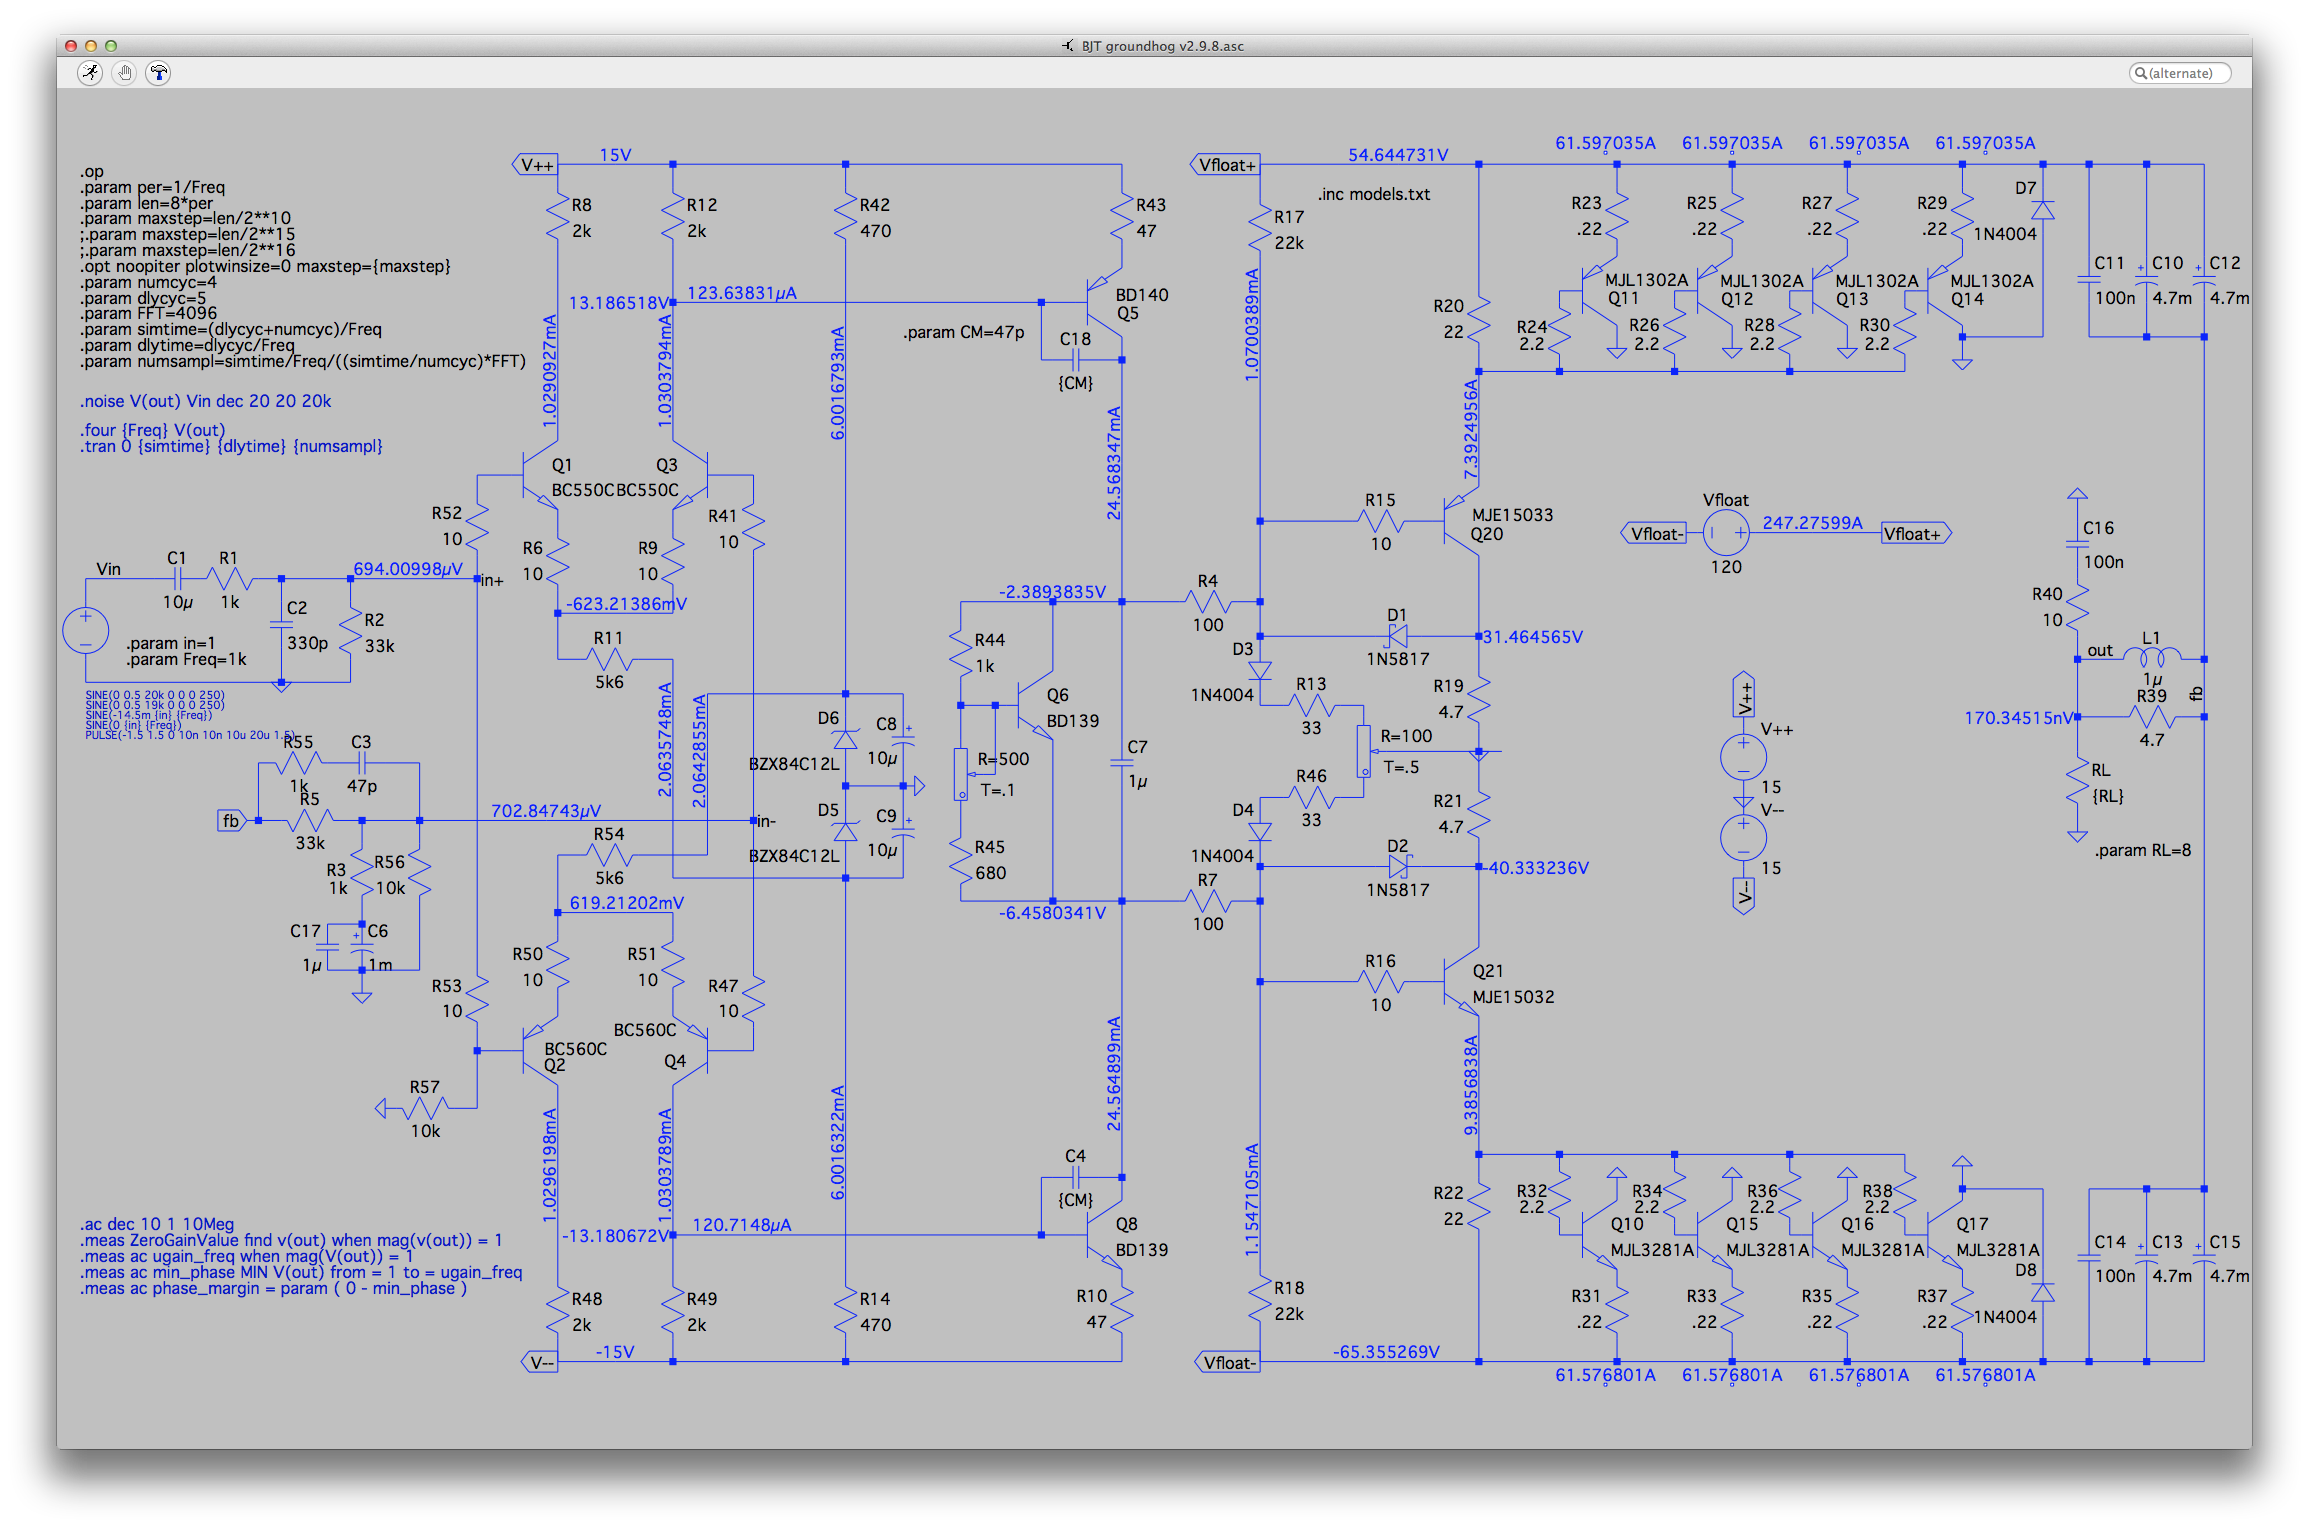The image size is (2309, 1528).
Task: Click the 13.186518V node label
Action: [619, 303]
